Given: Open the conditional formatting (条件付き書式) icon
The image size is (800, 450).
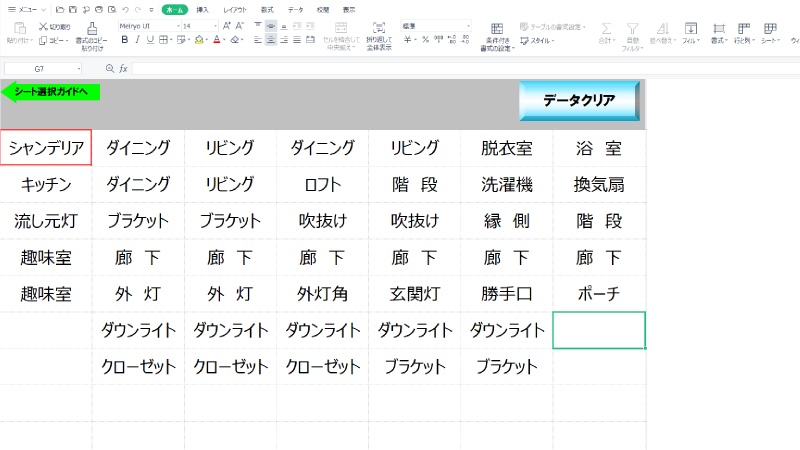Looking at the screenshot, I should [x=497, y=28].
